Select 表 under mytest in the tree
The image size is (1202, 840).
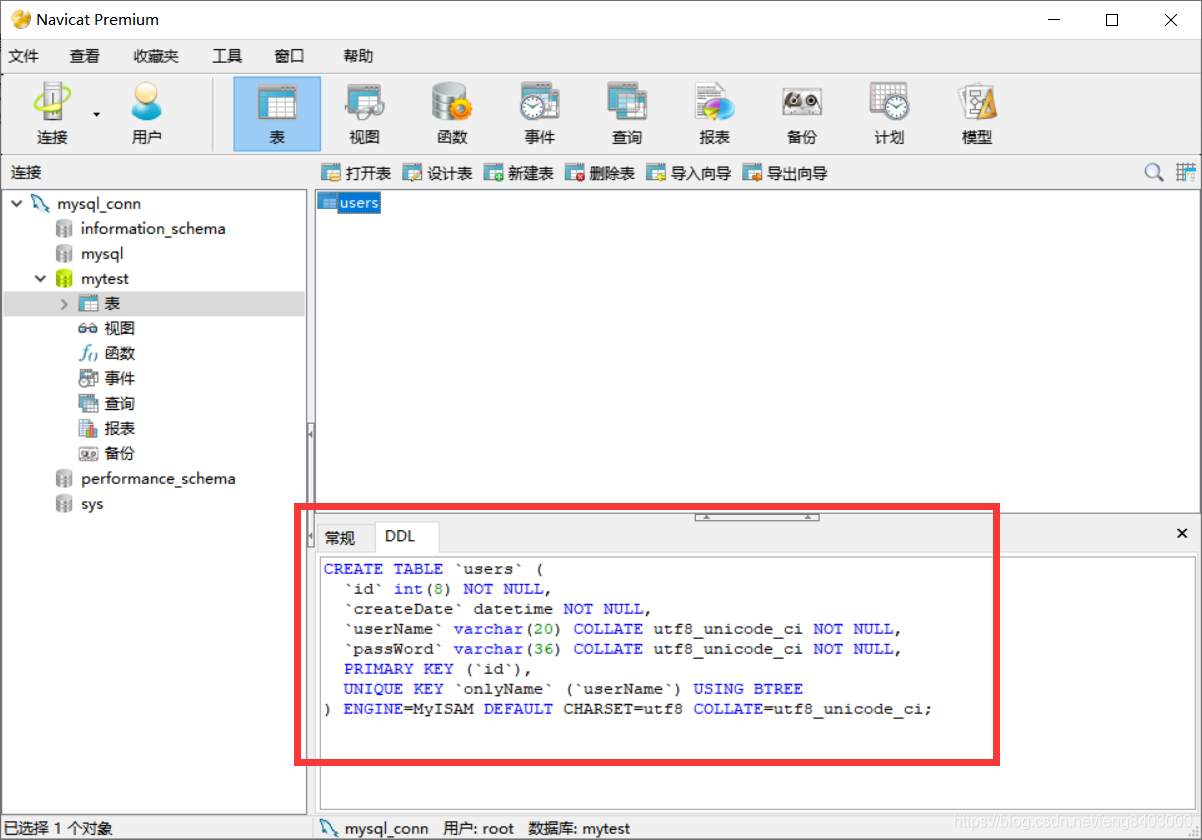(112, 304)
